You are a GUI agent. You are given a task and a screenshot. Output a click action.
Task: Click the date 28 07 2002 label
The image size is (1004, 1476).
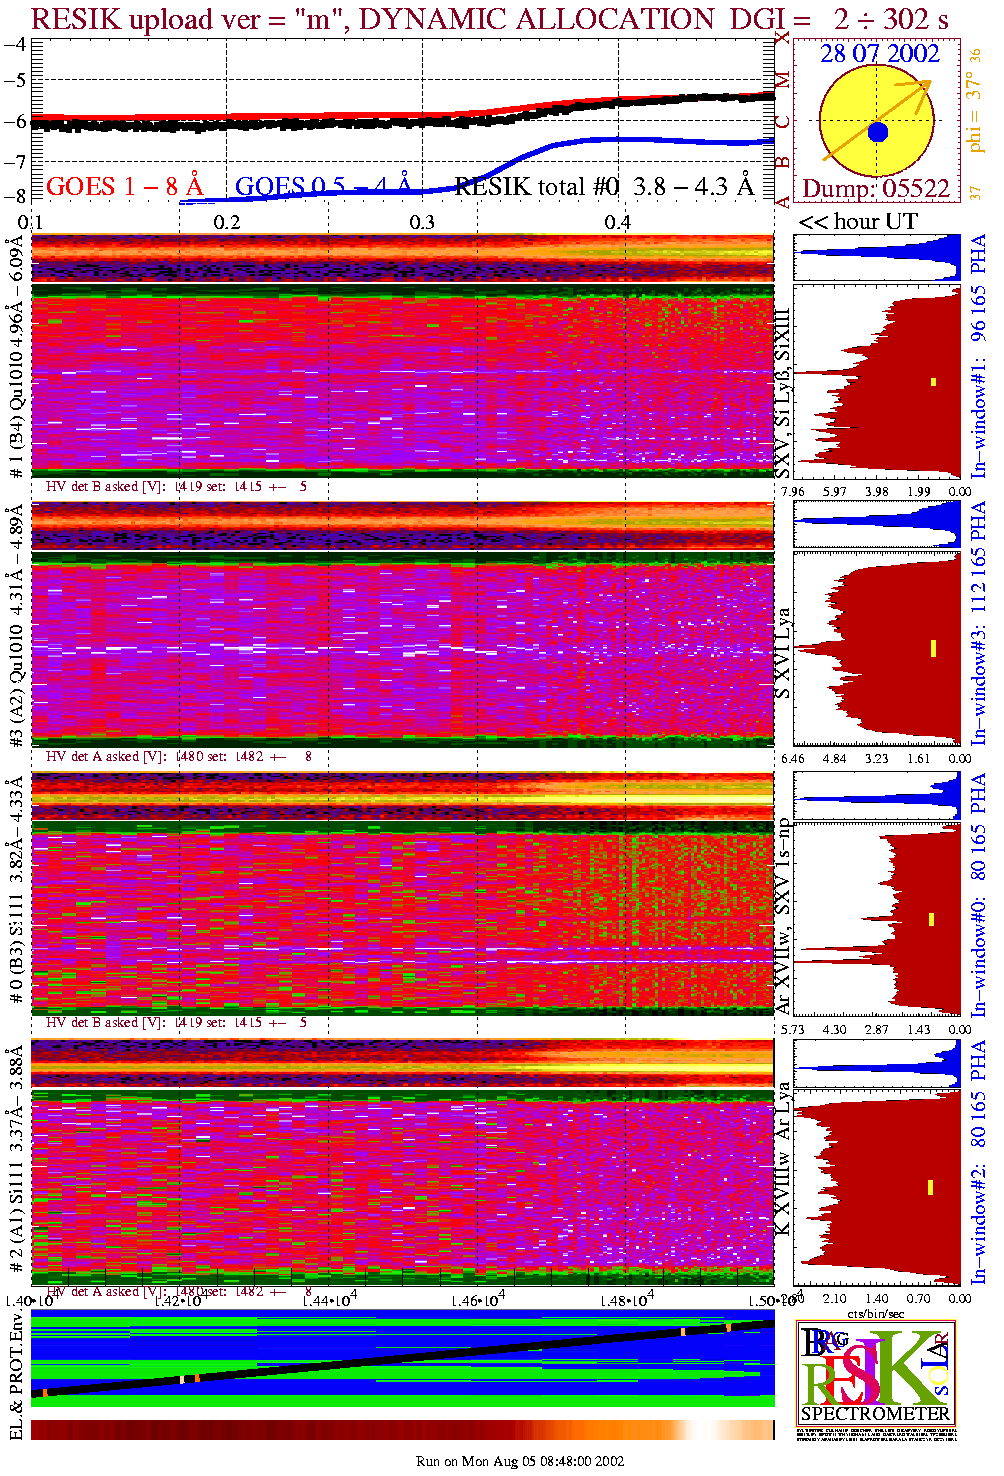879,54
